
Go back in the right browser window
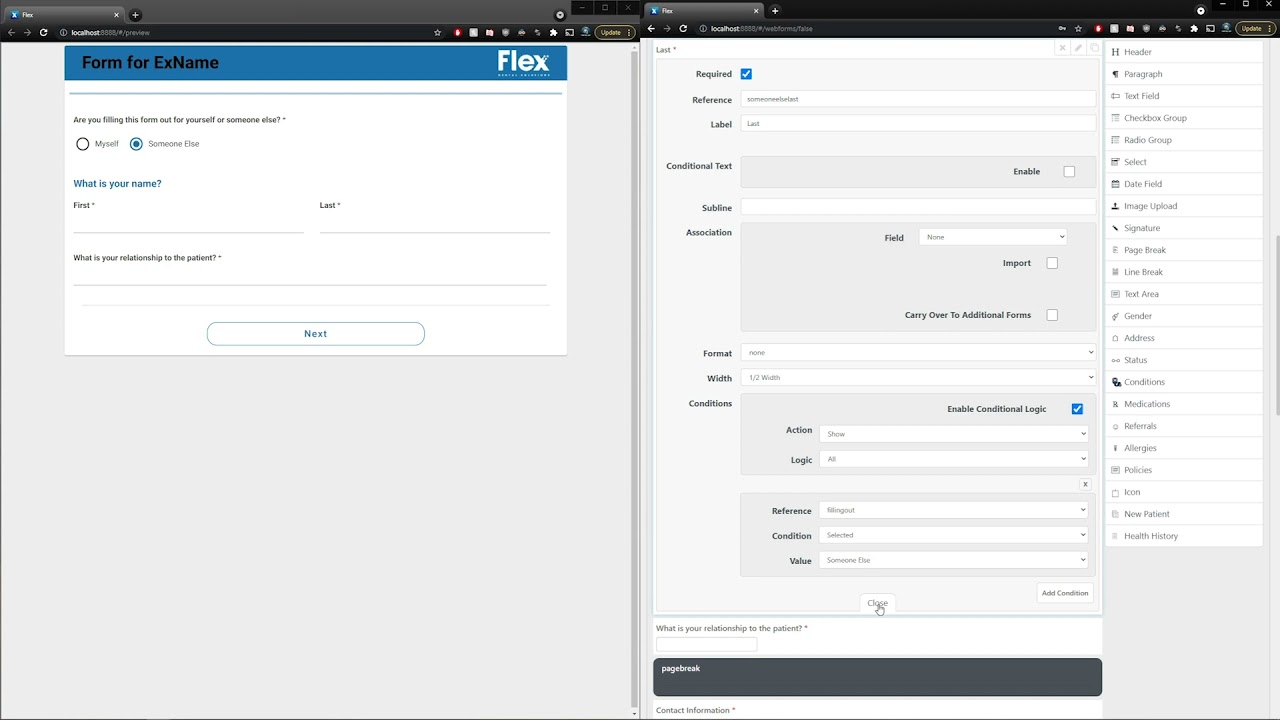point(651,29)
